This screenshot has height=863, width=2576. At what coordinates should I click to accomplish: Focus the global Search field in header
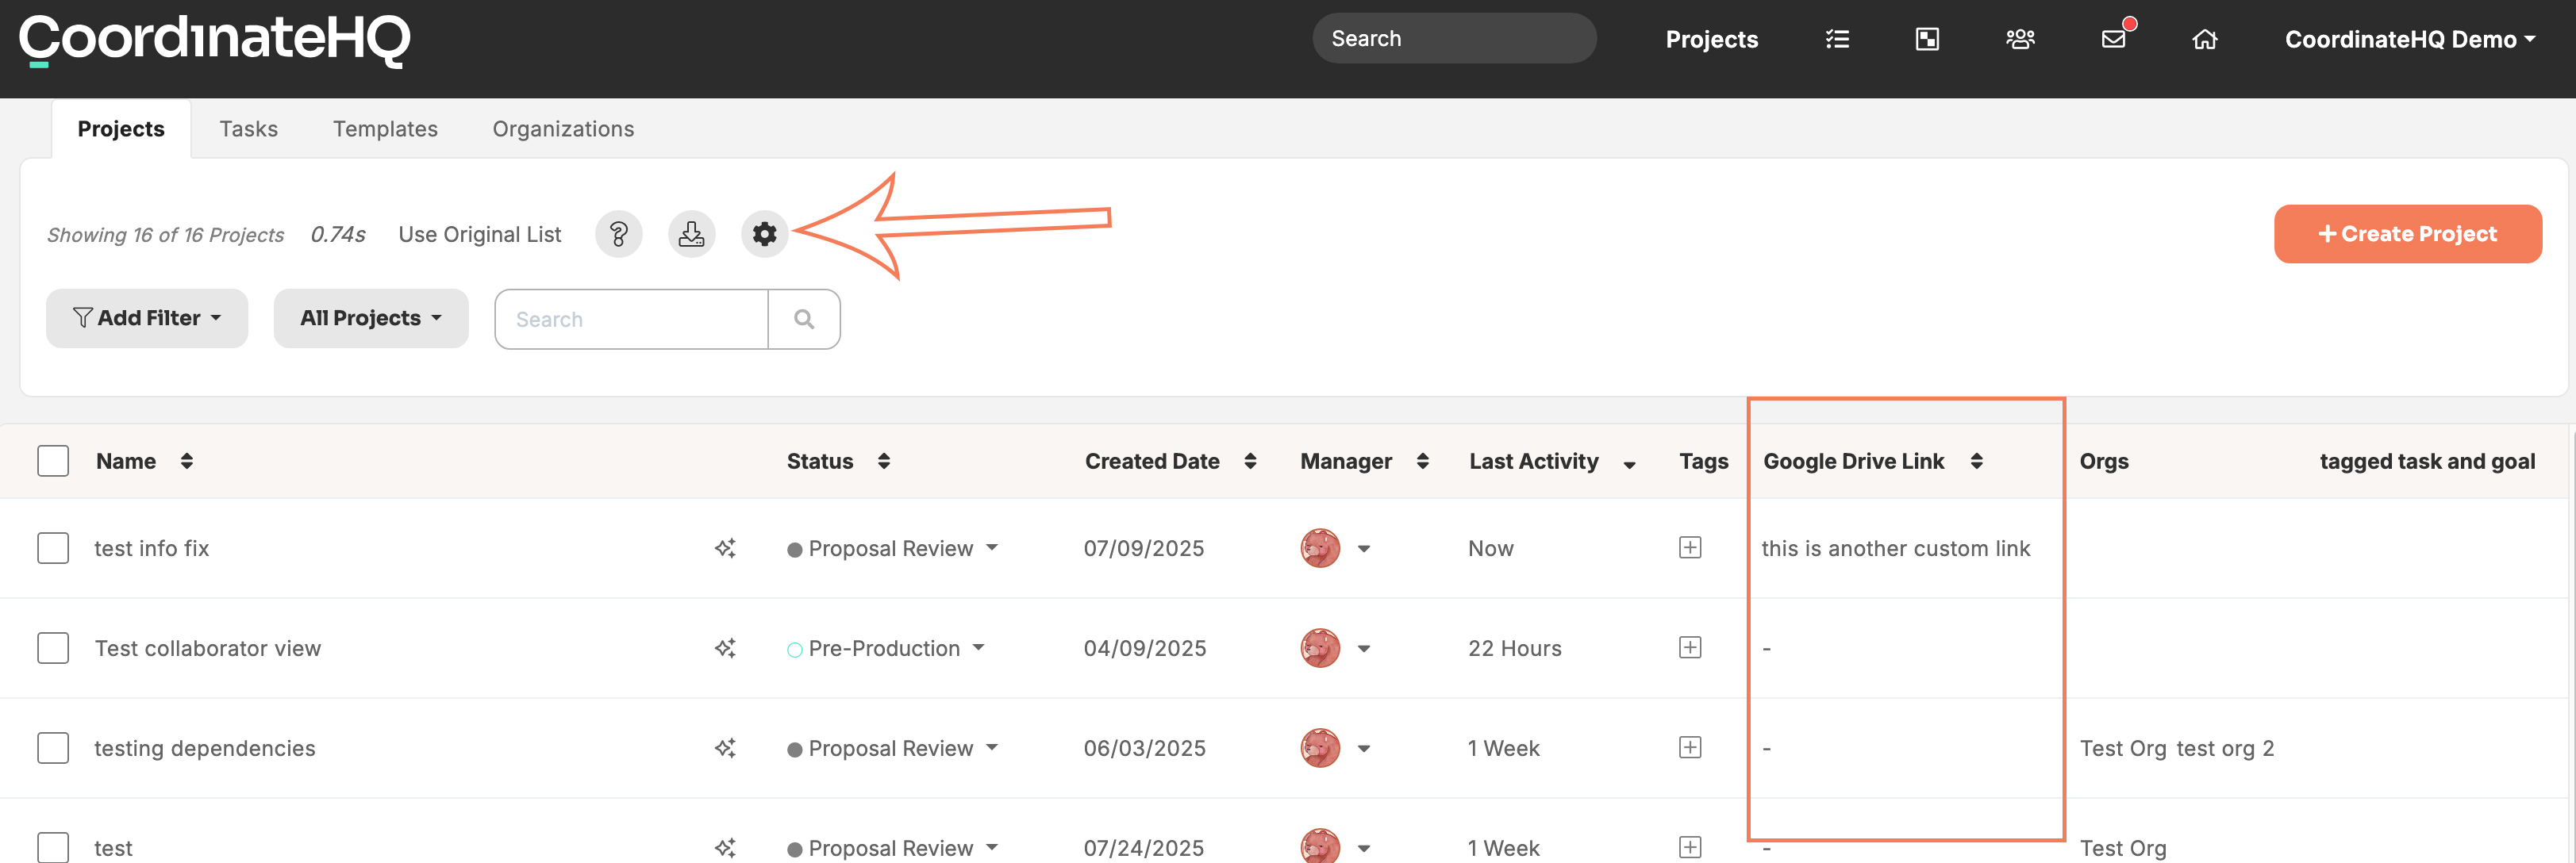(x=1454, y=39)
